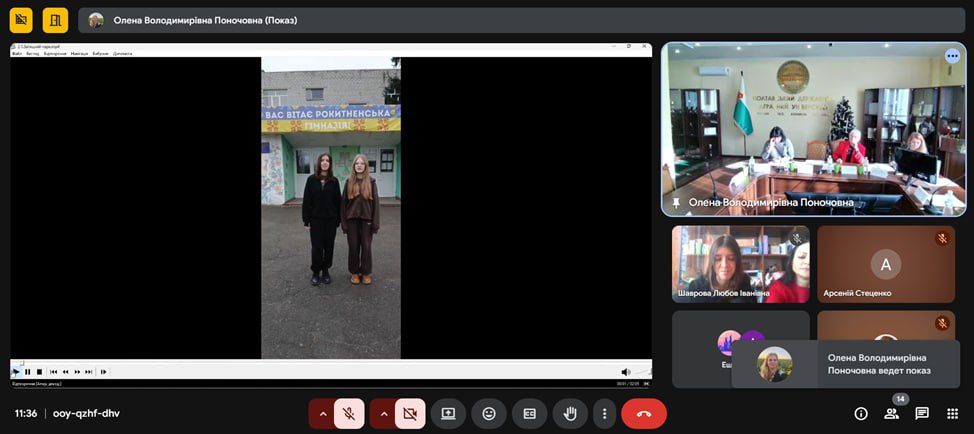Toggle closed captions on

[x=530, y=413]
